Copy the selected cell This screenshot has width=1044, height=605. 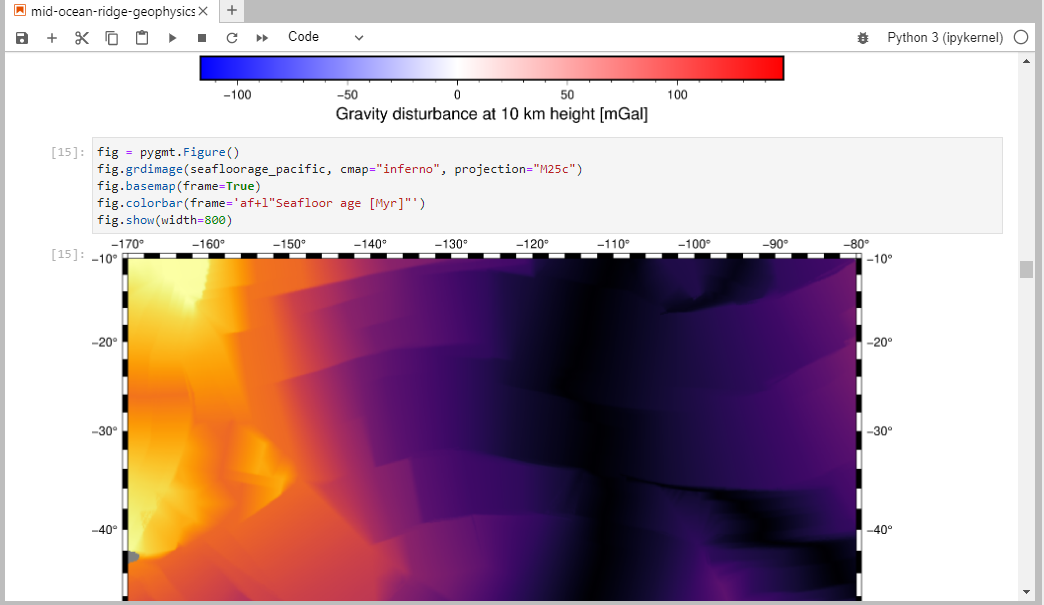click(x=112, y=38)
